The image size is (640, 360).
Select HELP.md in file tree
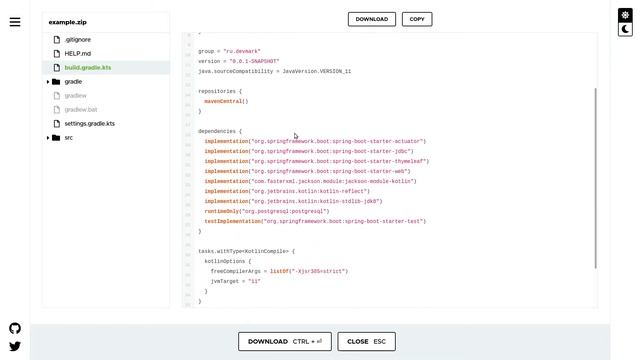78,53
